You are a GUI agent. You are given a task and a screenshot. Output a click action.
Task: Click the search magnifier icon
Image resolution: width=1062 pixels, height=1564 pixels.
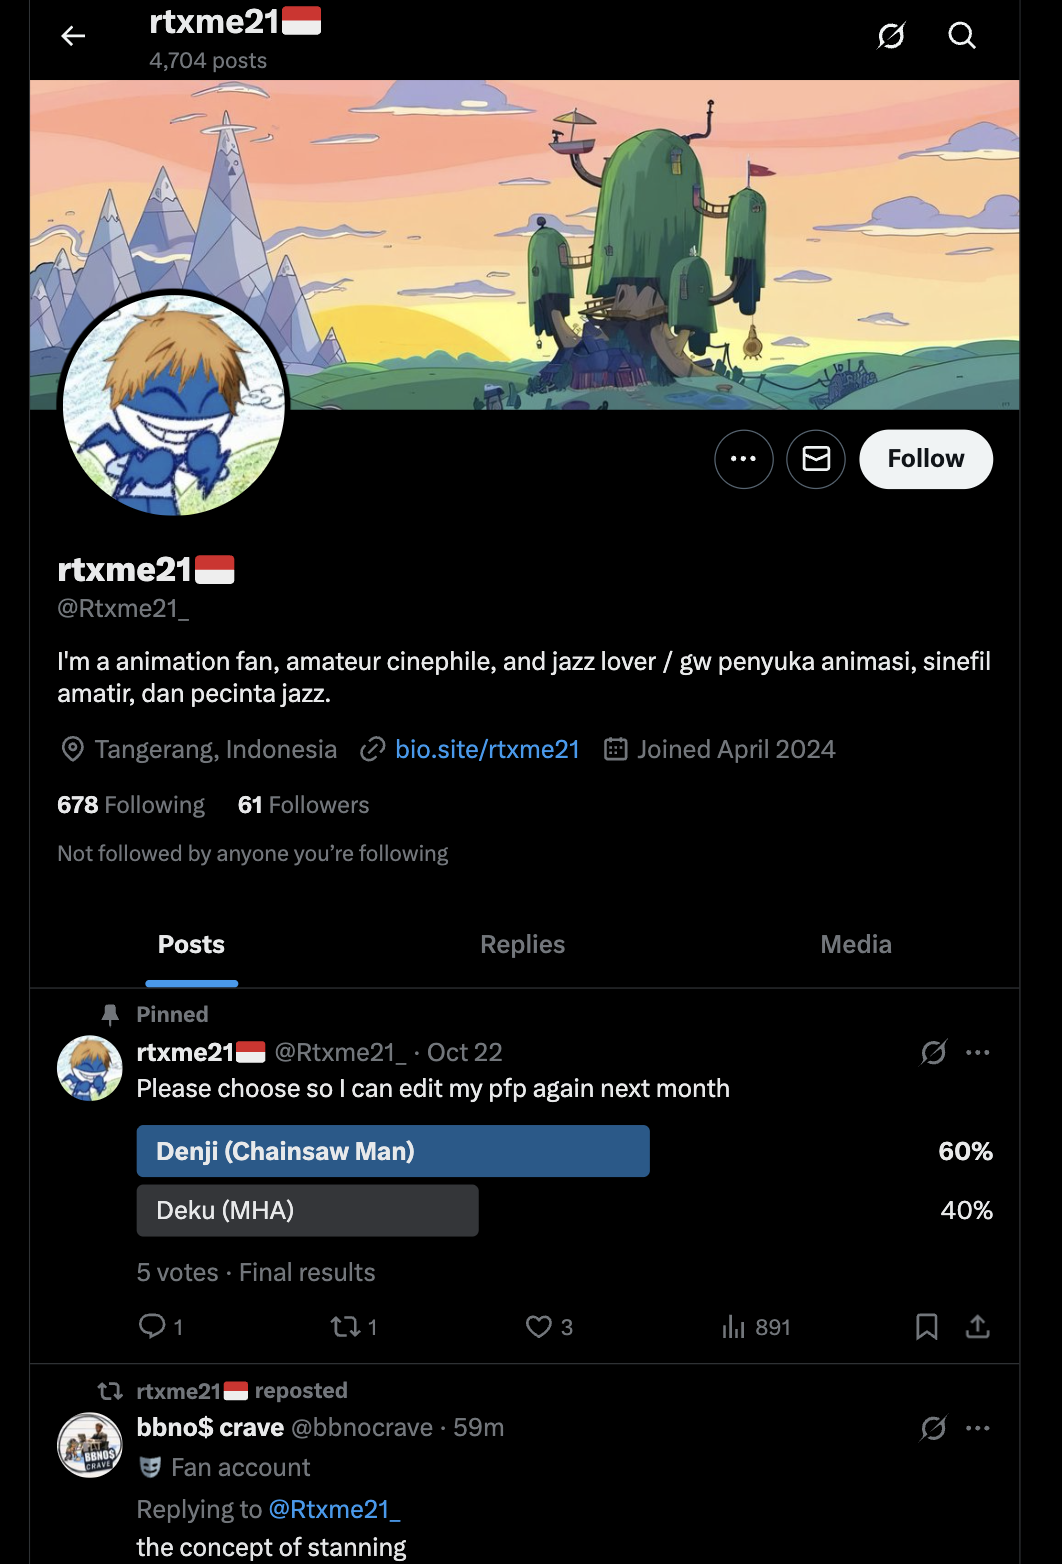pyautogui.click(x=961, y=37)
